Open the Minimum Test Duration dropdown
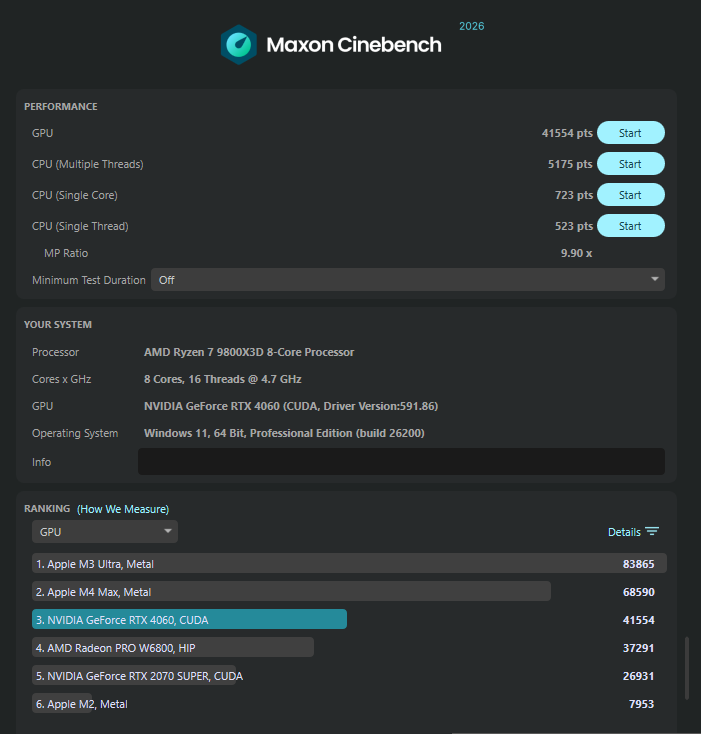701x734 pixels. coord(408,279)
